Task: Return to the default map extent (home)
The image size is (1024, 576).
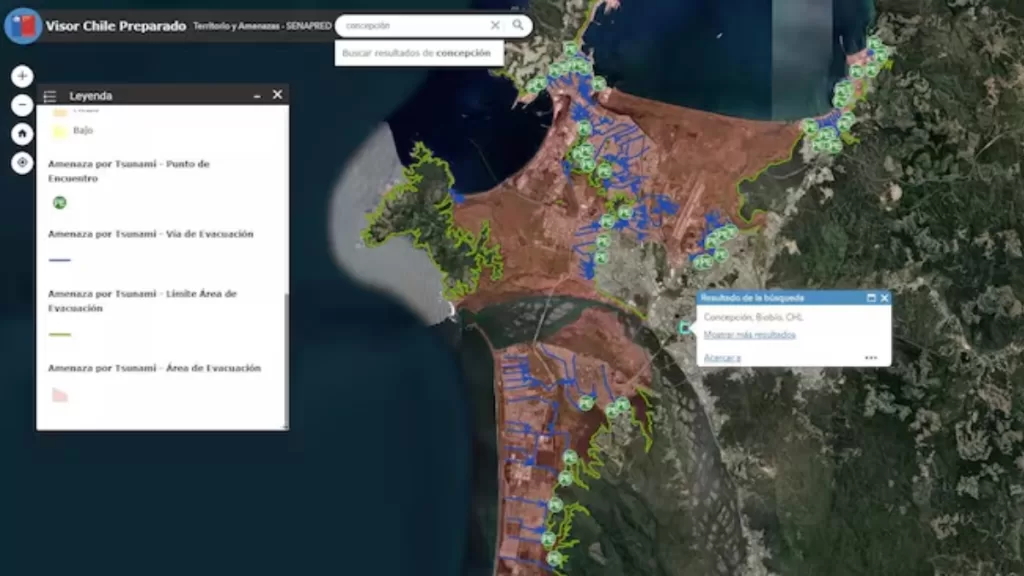Action: (22, 134)
